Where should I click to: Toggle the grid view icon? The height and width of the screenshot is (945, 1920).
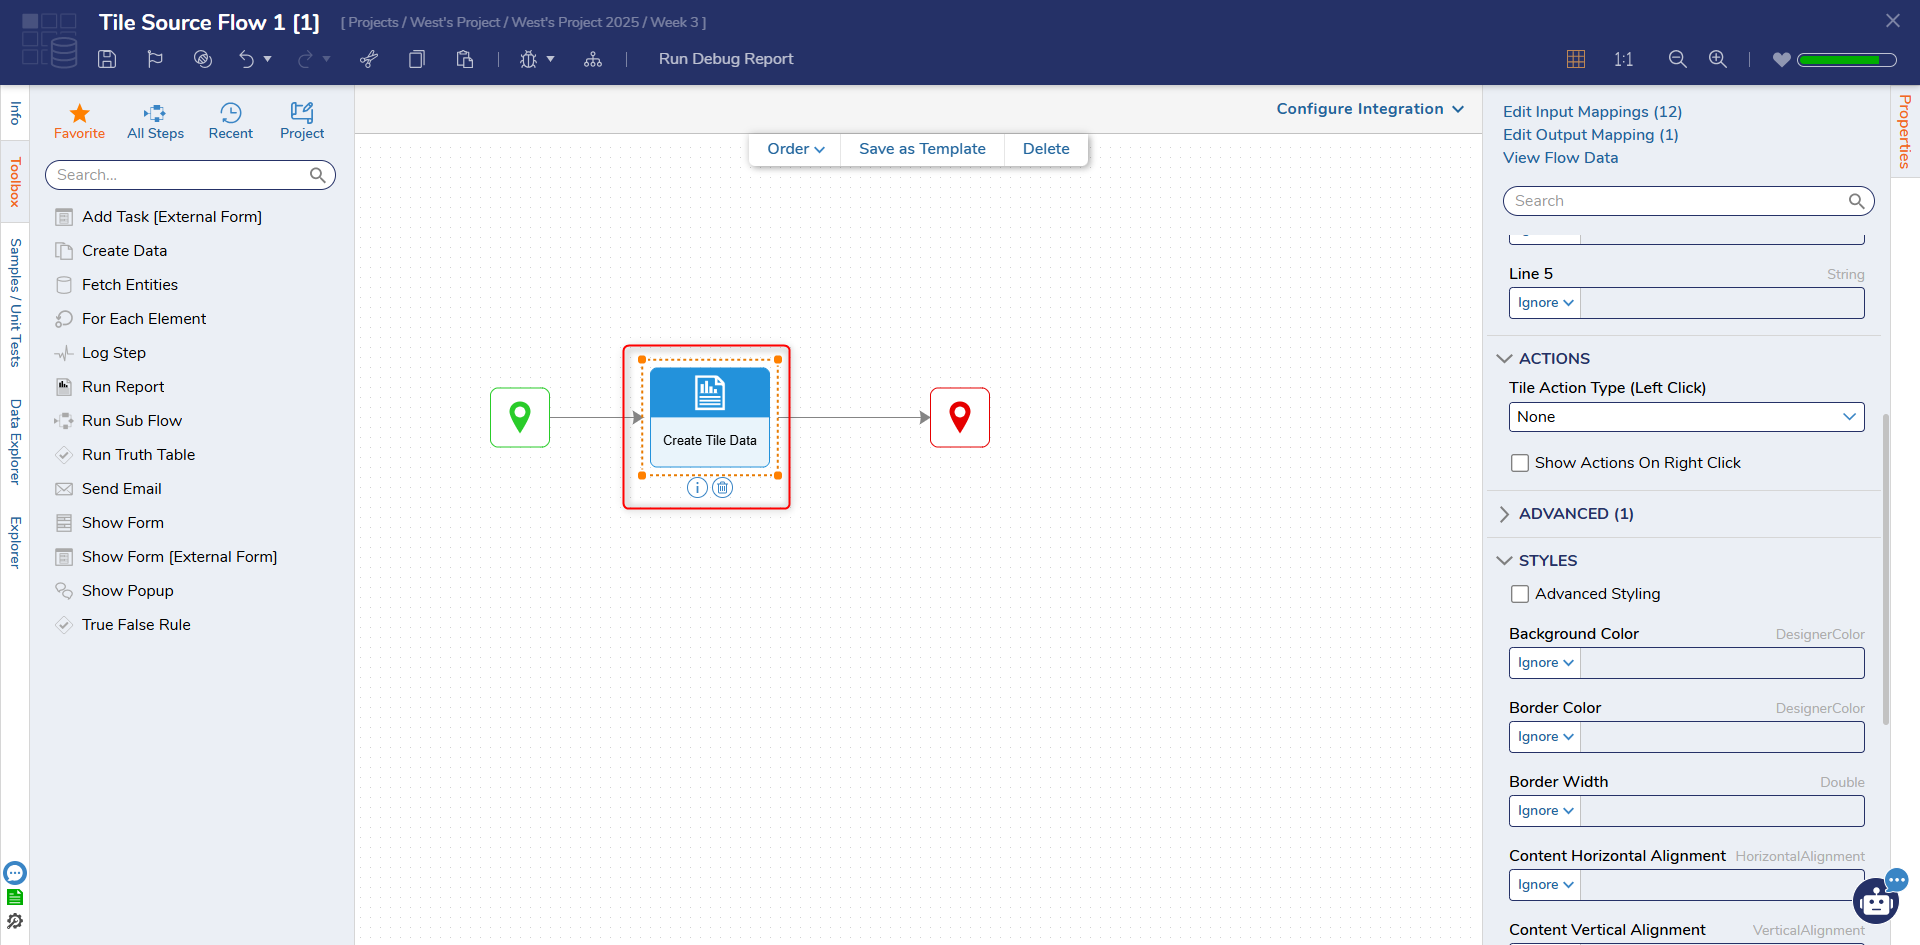click(1576, 59)
